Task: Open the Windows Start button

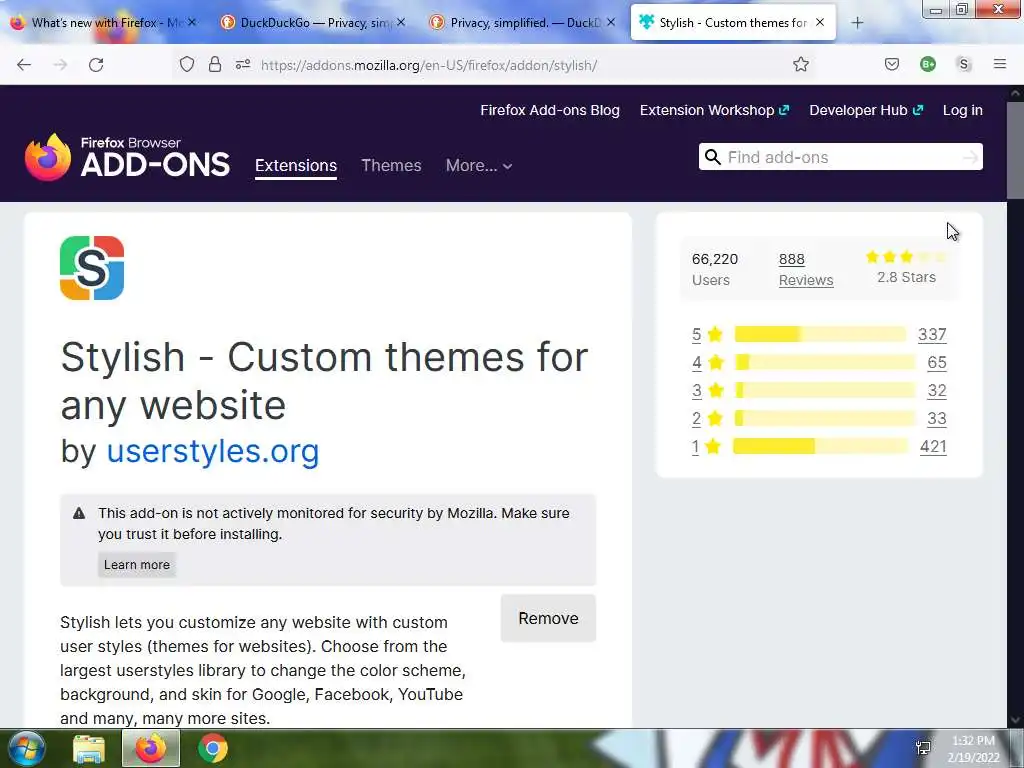Action: 27,748
